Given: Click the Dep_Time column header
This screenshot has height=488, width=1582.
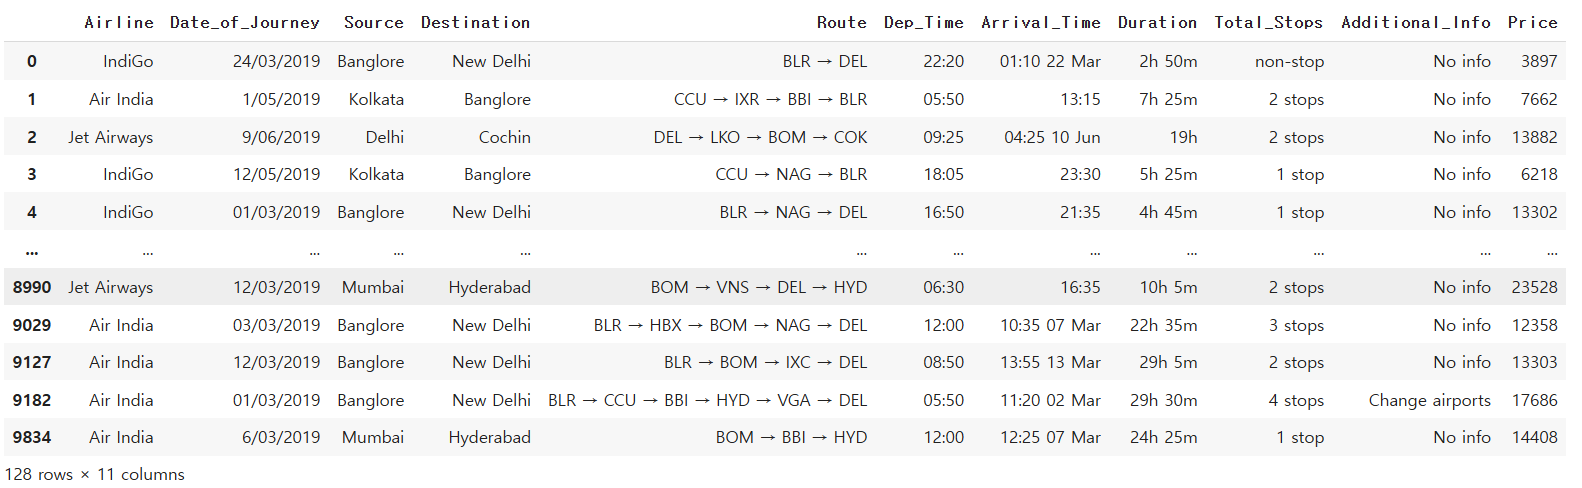Looking at the screenshot, I should (923, 22).
